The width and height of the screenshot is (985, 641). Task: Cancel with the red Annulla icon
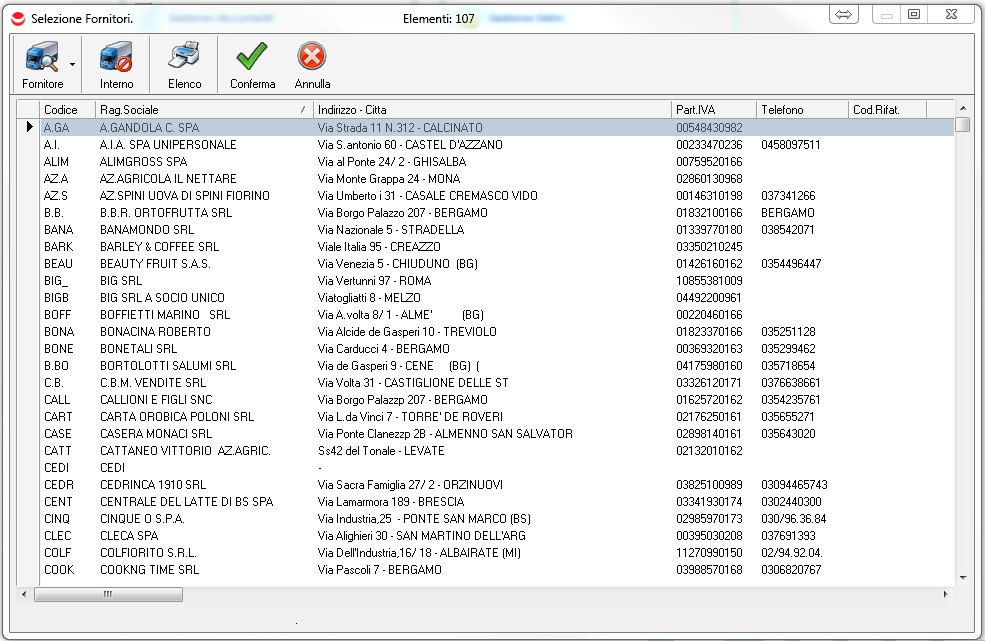tap(312, 58)
